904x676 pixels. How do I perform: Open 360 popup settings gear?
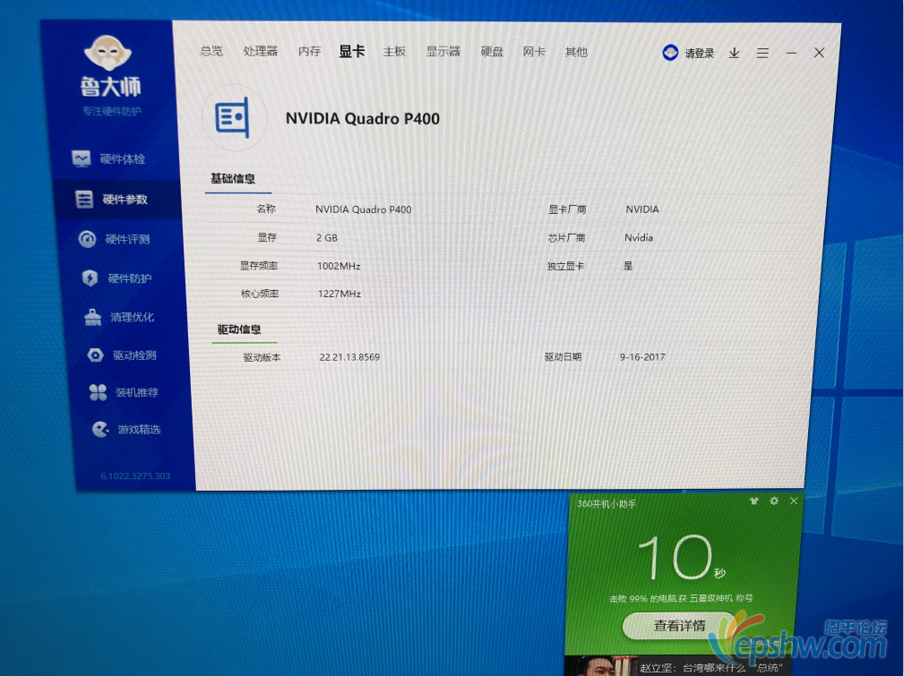pos(774,501)
